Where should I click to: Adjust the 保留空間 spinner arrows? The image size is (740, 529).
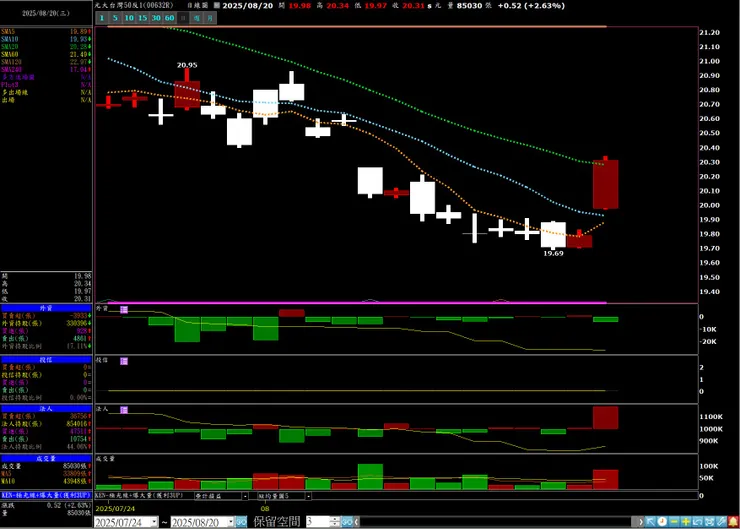[335, 522]
